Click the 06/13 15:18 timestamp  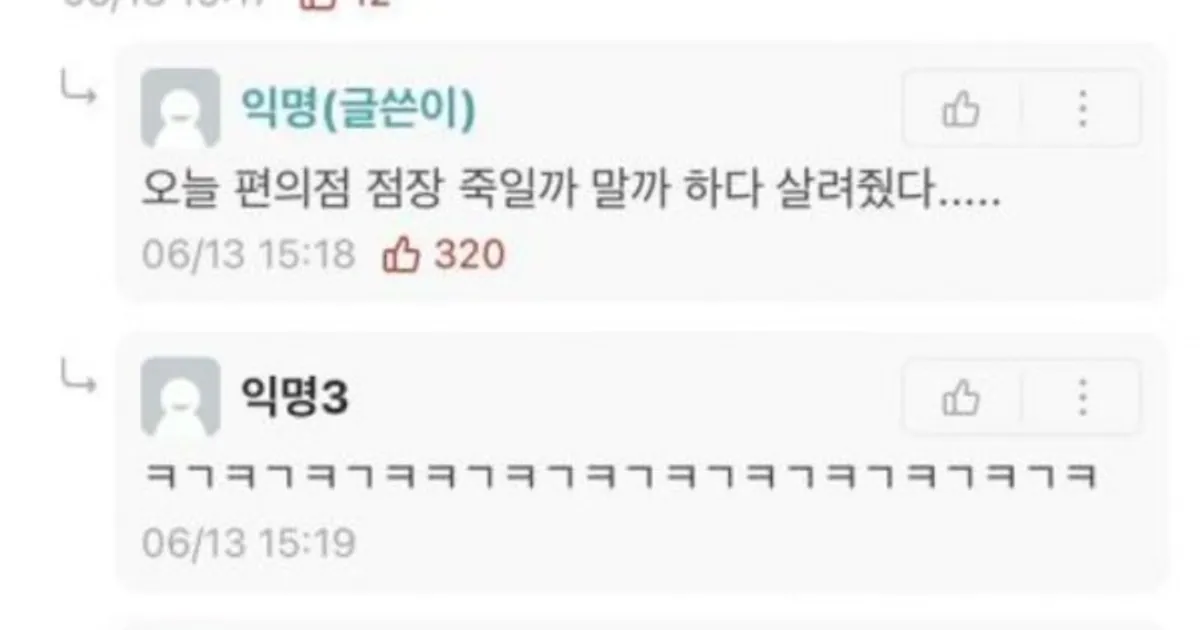click(248, 255)
